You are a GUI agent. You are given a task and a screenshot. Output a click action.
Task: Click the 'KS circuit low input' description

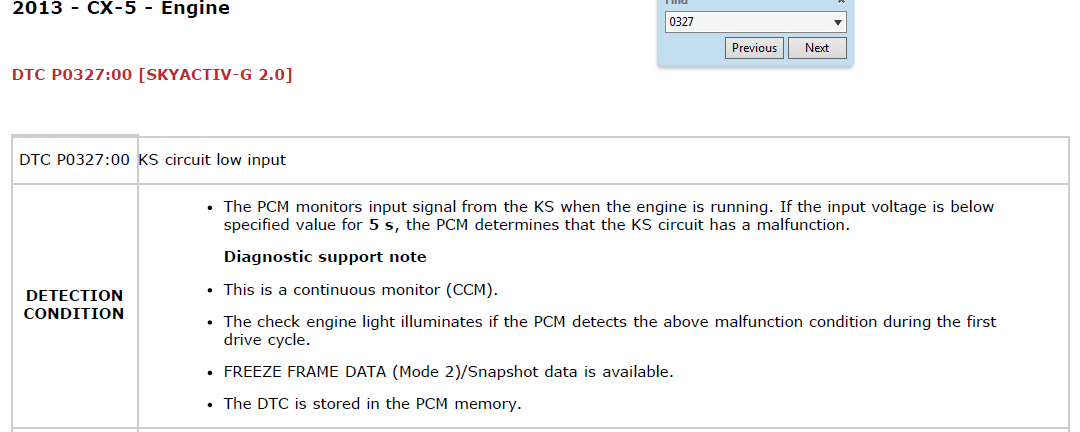point(212,160)
